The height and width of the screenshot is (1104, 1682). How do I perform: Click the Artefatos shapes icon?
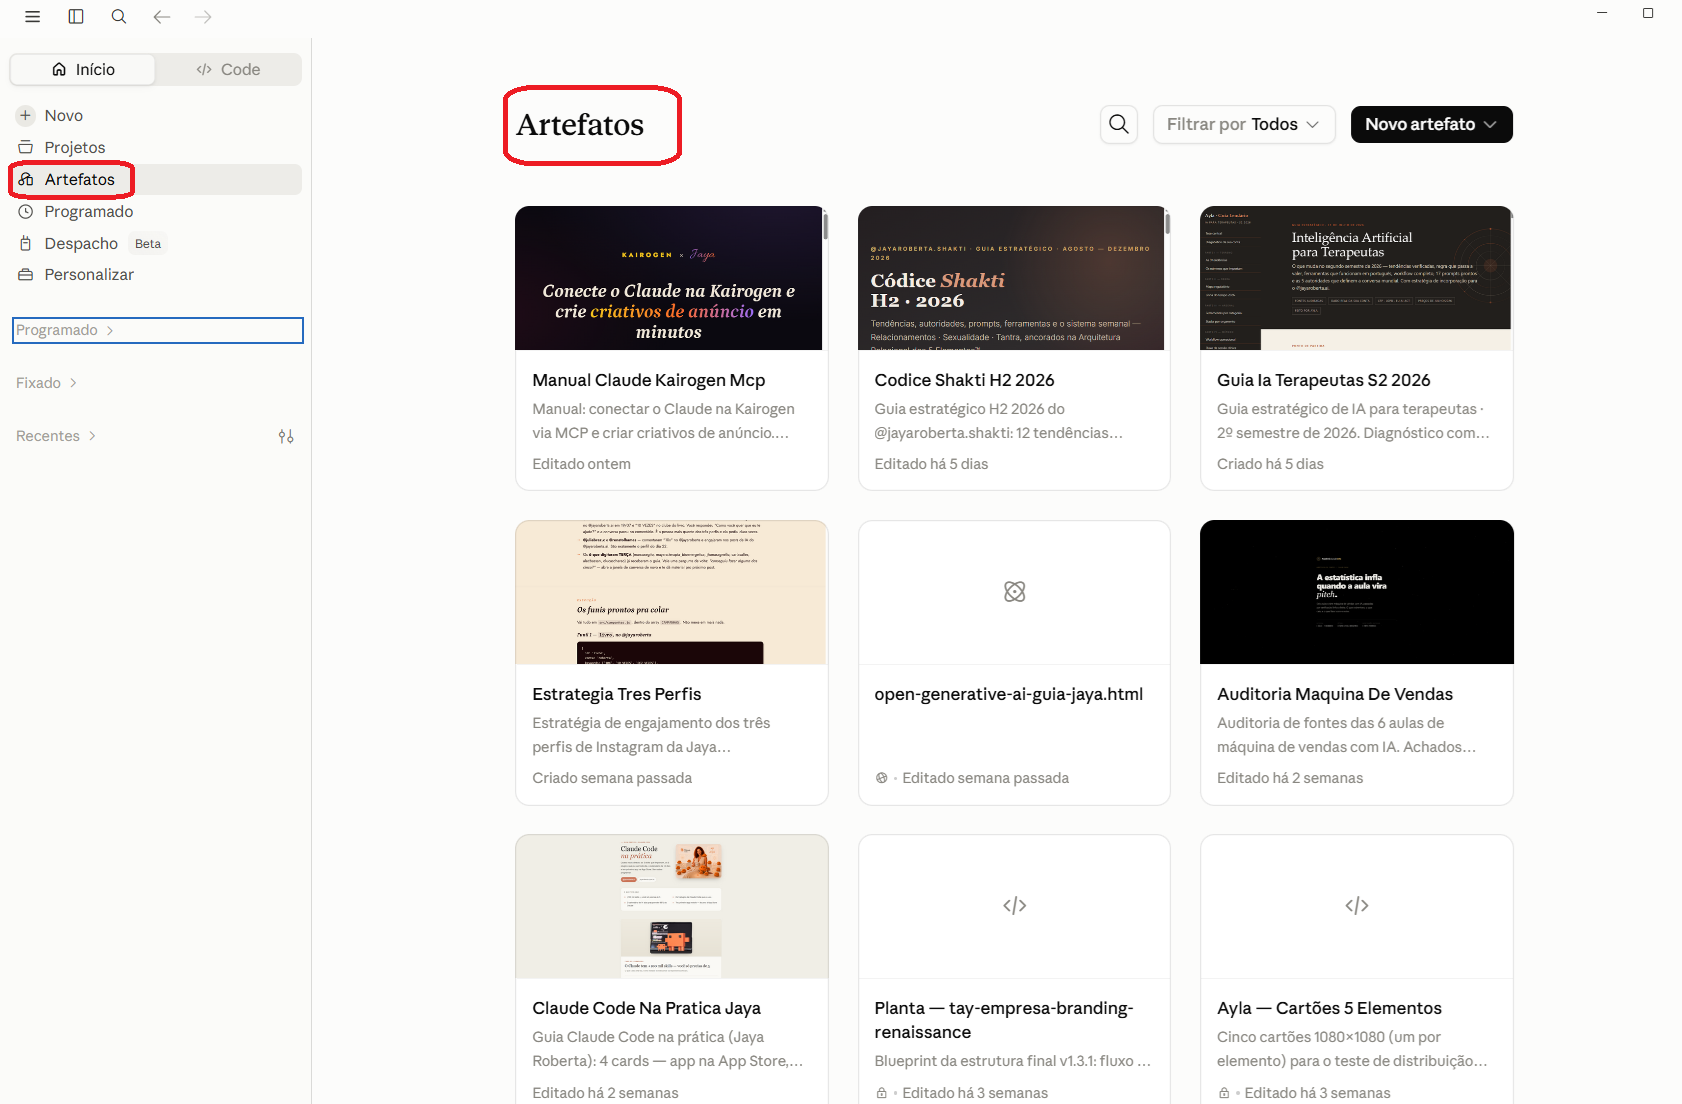[26, 180]
